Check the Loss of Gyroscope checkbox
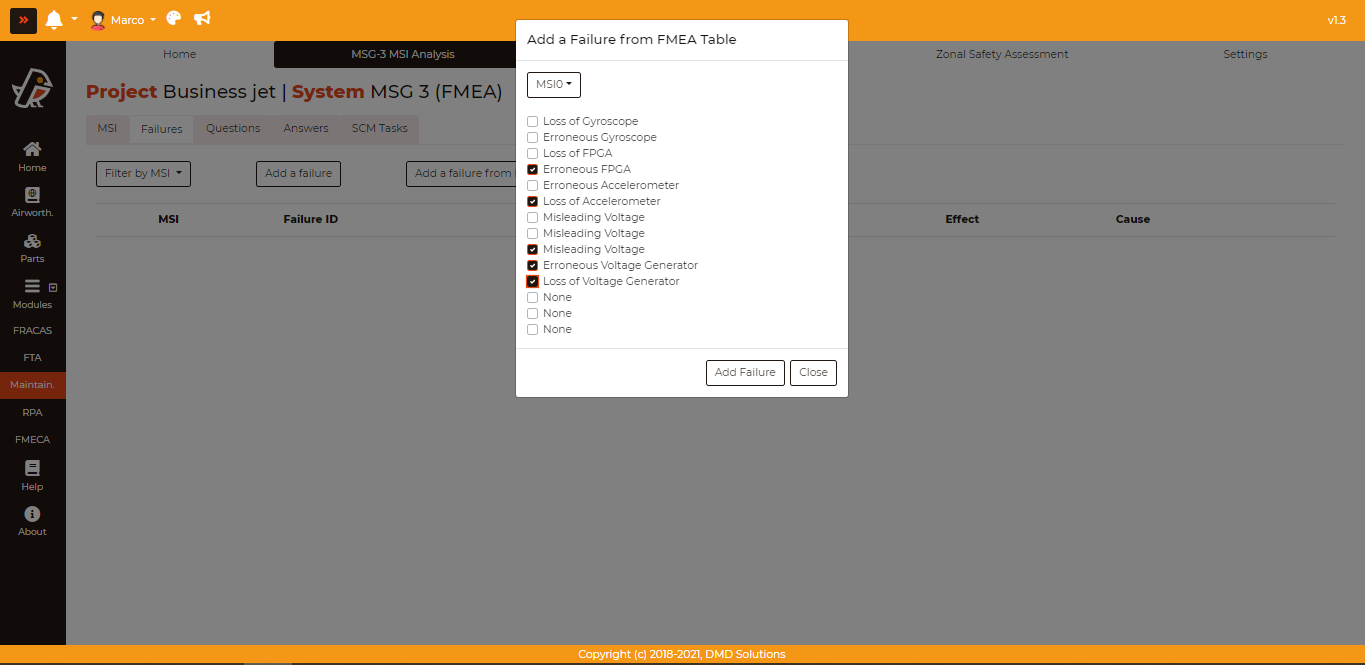The image size is (1365, 665). click(x=533, y=122)
